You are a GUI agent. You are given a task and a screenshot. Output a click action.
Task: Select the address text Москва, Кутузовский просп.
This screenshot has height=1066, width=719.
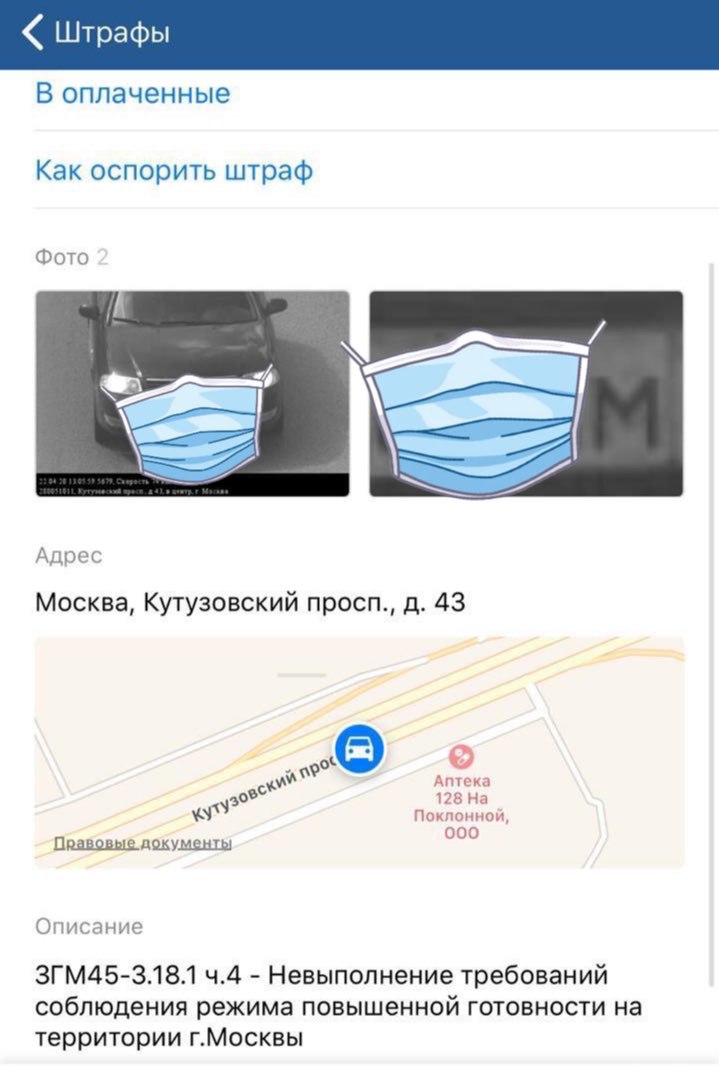(250, 602)
